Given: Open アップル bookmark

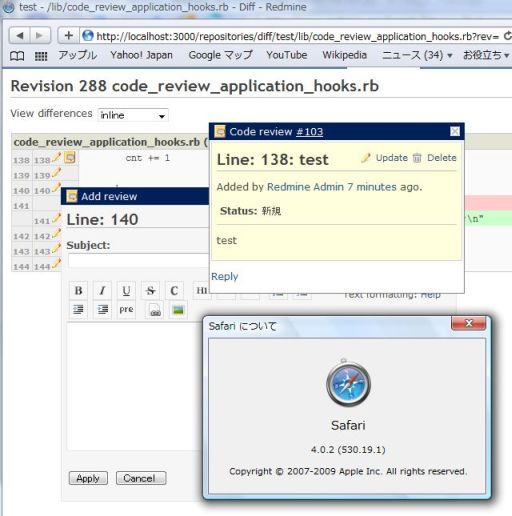Looking at the screenshot, I should pos(78,55).
